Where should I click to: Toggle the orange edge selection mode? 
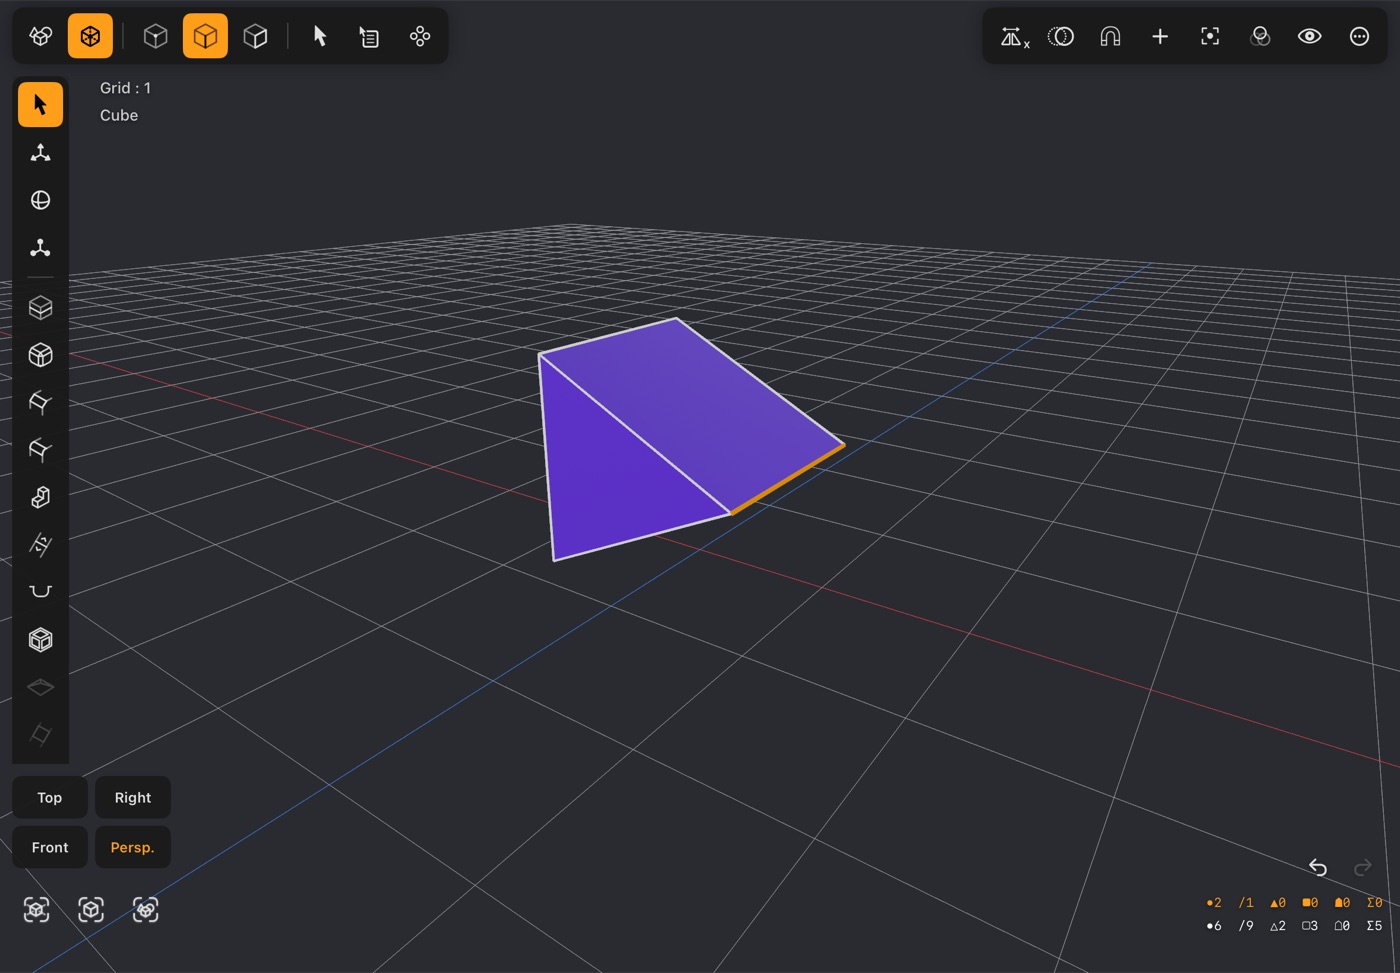205,36
